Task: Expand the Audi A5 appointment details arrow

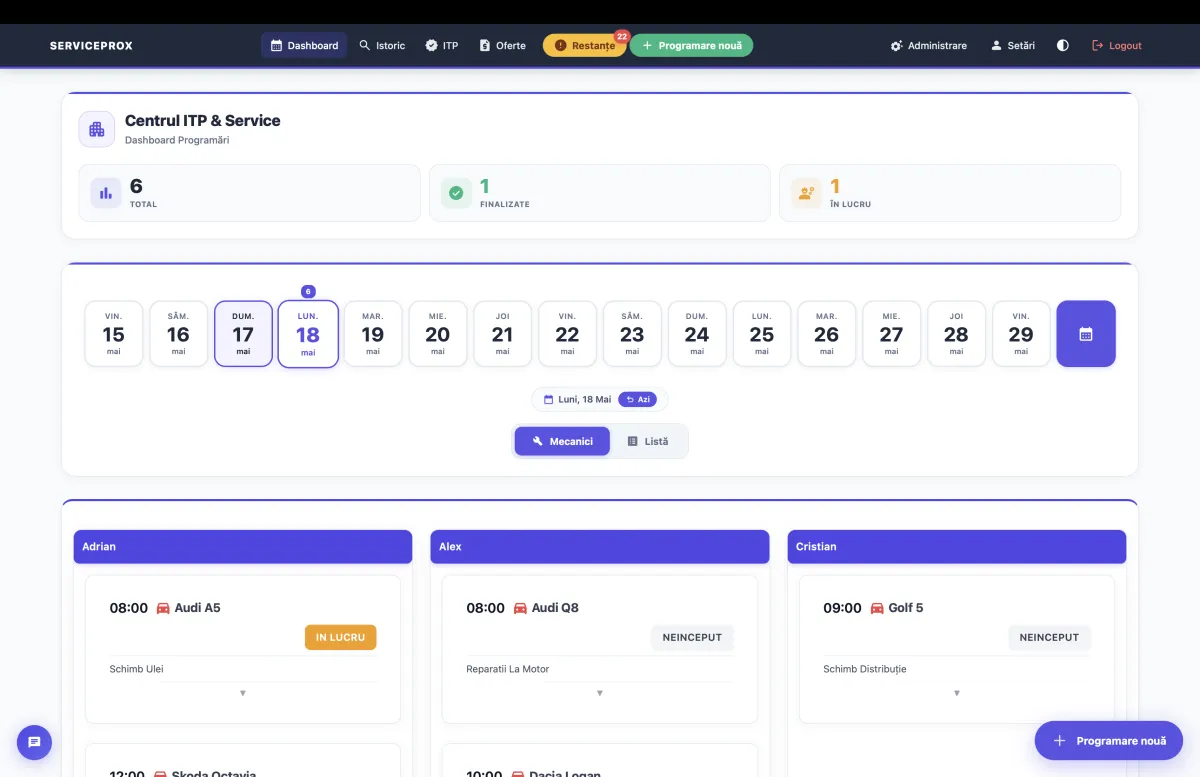Action: tap(243, 693)
